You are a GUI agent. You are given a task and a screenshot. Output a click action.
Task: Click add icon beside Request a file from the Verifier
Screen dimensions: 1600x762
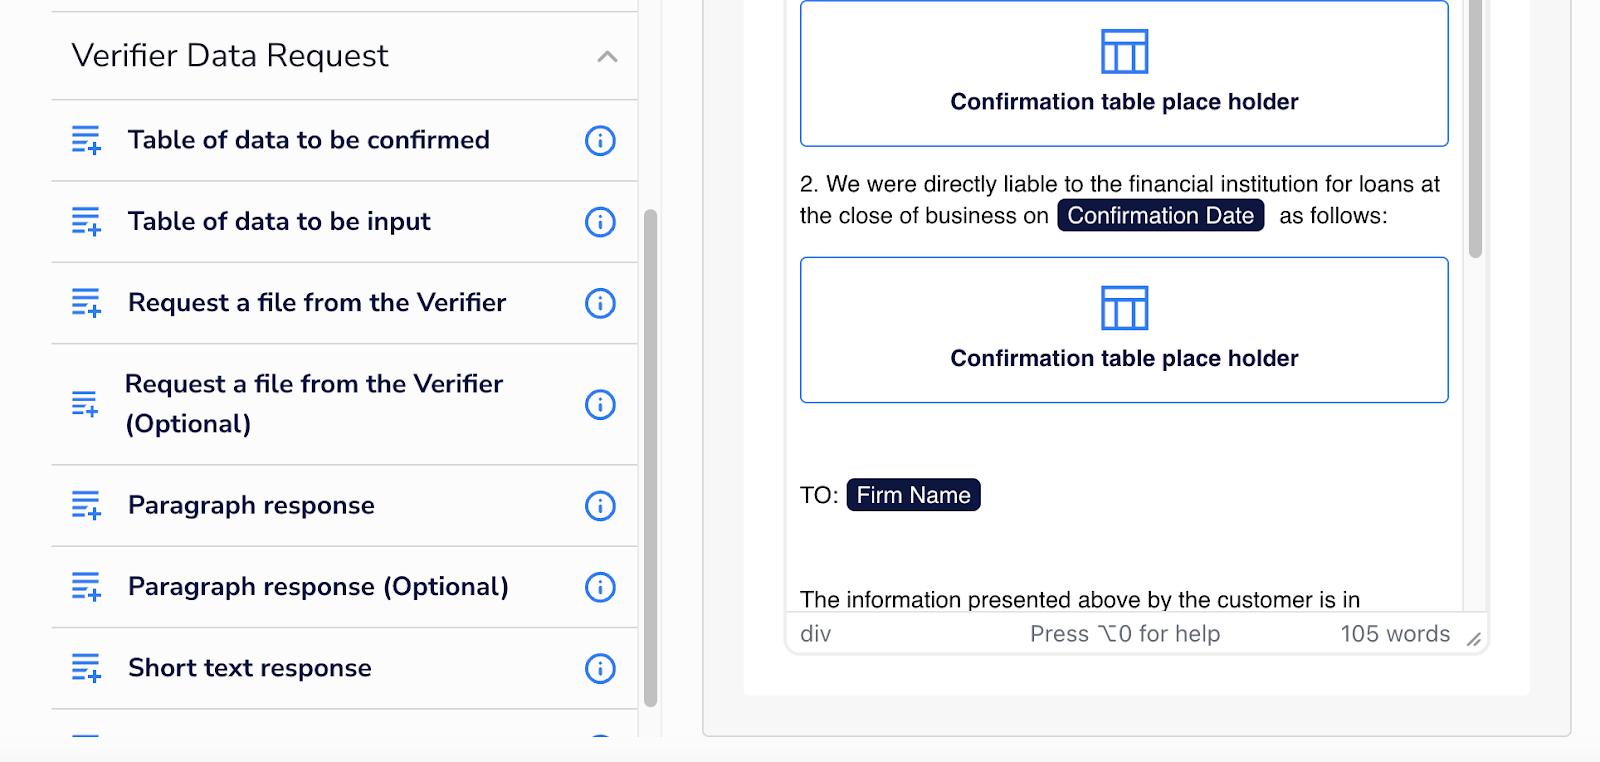(86, 303)
